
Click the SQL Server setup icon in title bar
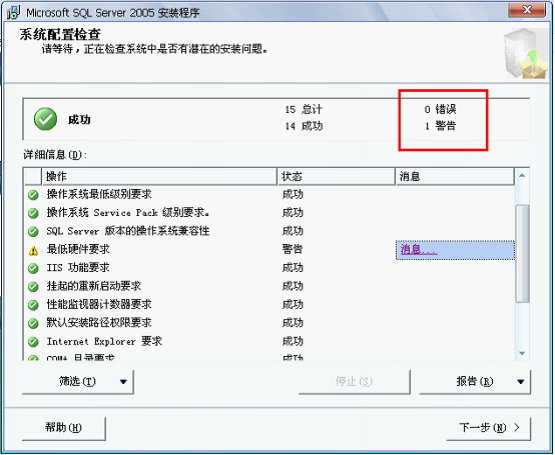[13, 12]
